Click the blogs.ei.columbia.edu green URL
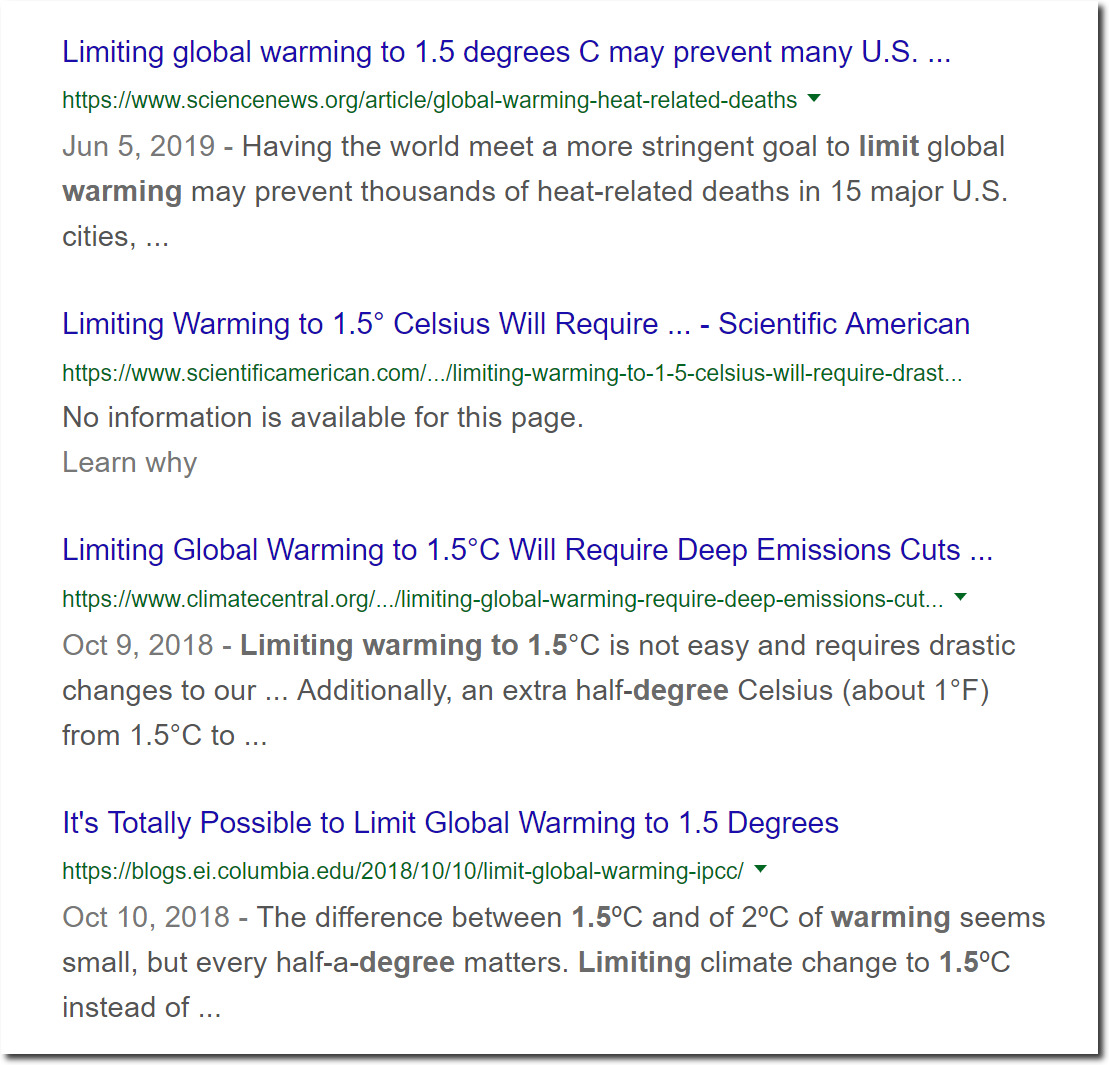 403,871
